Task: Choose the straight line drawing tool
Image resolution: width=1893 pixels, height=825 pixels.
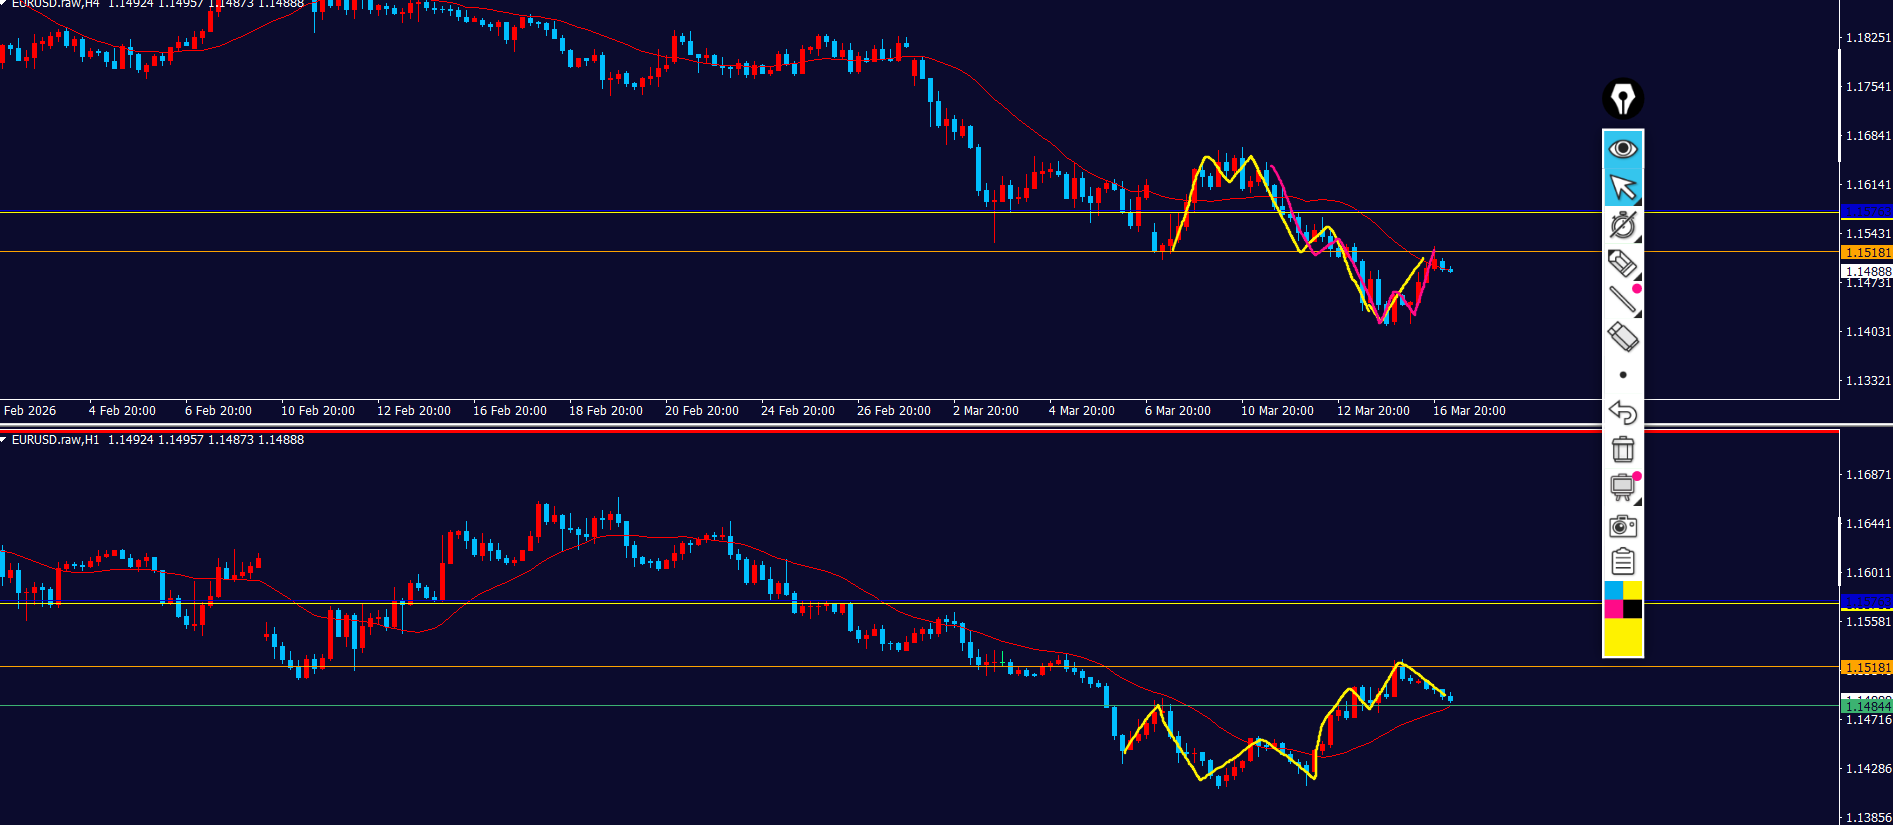Action: 1622,300
